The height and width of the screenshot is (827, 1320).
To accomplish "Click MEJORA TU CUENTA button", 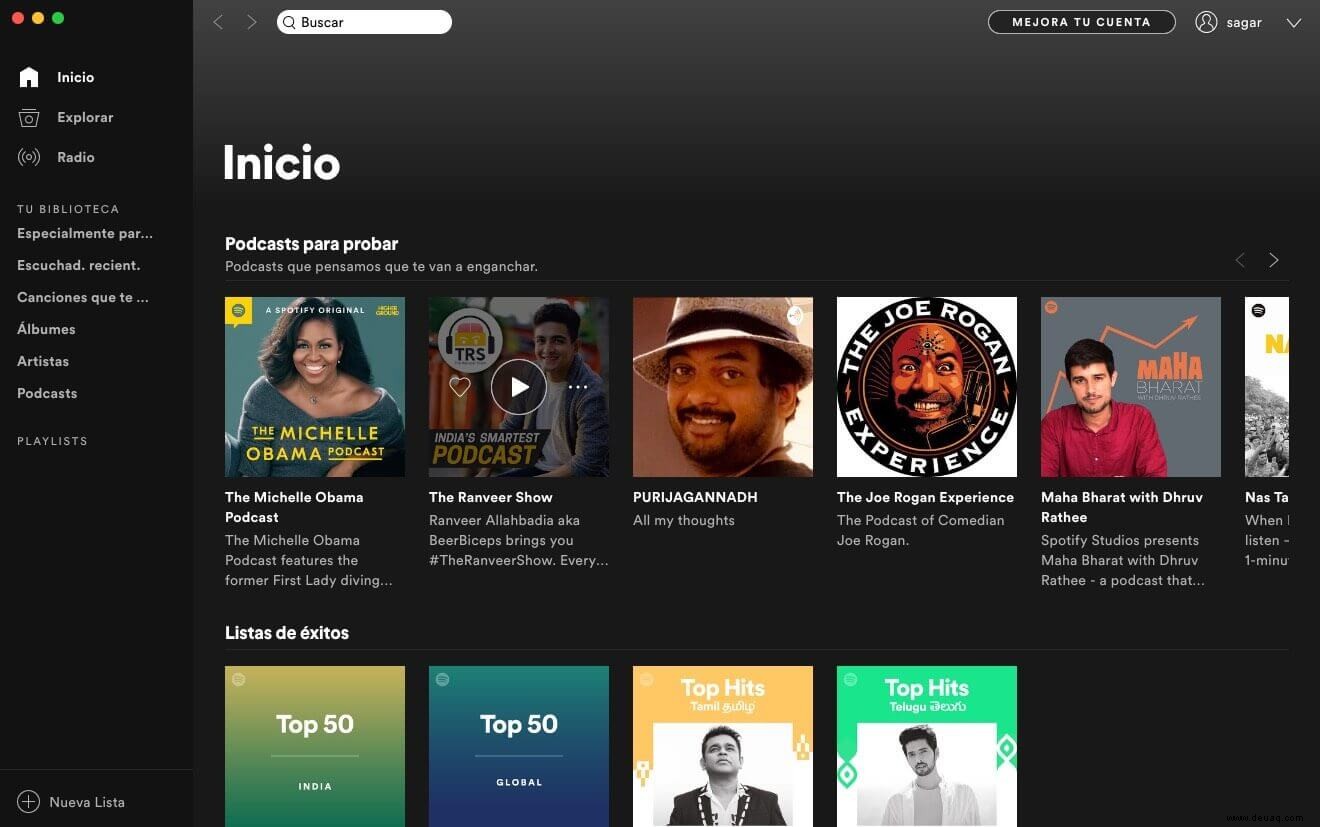I will coord(1081,22).
